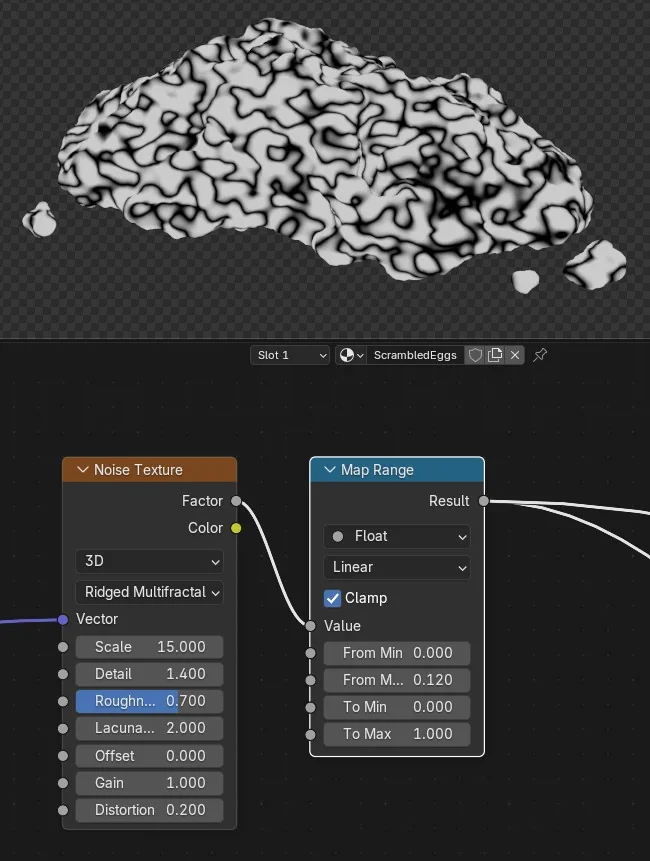Collapse the Map Range node
The width and height of the screenshot is (650, 861).
330,470
